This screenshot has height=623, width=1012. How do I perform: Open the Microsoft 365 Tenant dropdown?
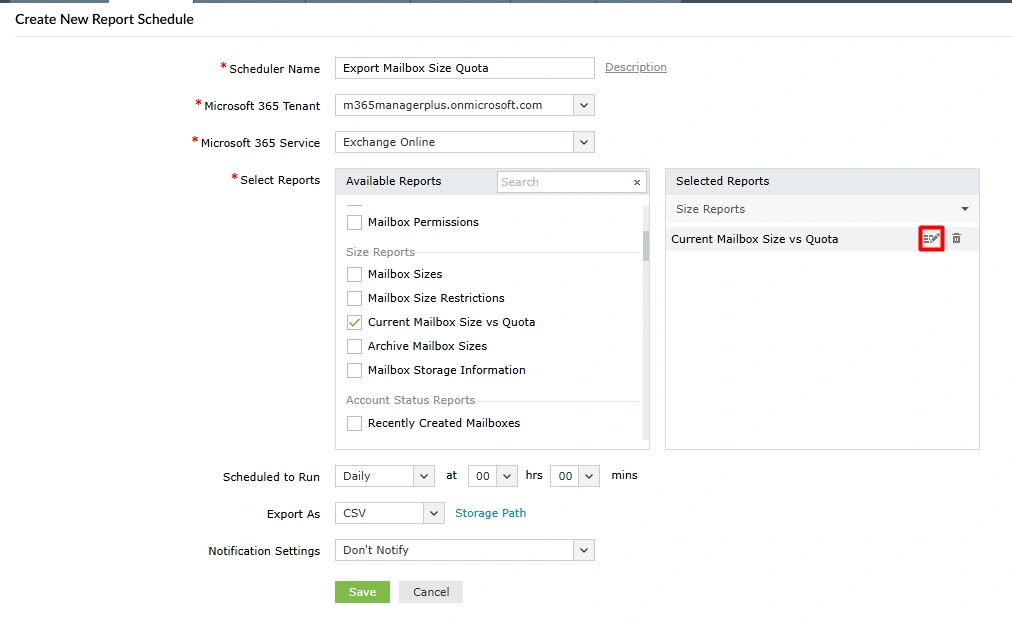click(583, 105)
